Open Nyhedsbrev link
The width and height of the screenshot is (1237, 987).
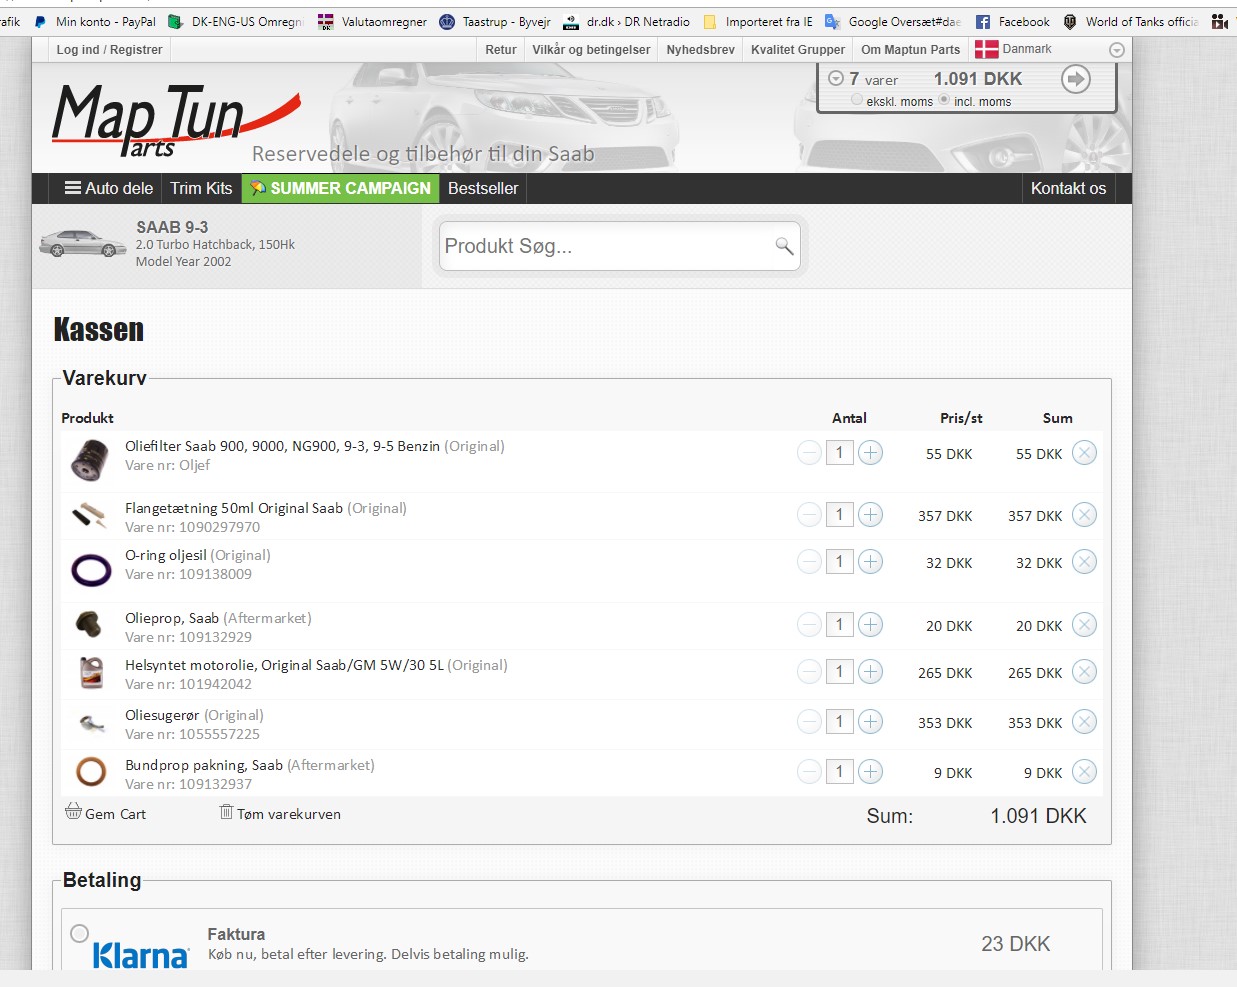(700, 50)
